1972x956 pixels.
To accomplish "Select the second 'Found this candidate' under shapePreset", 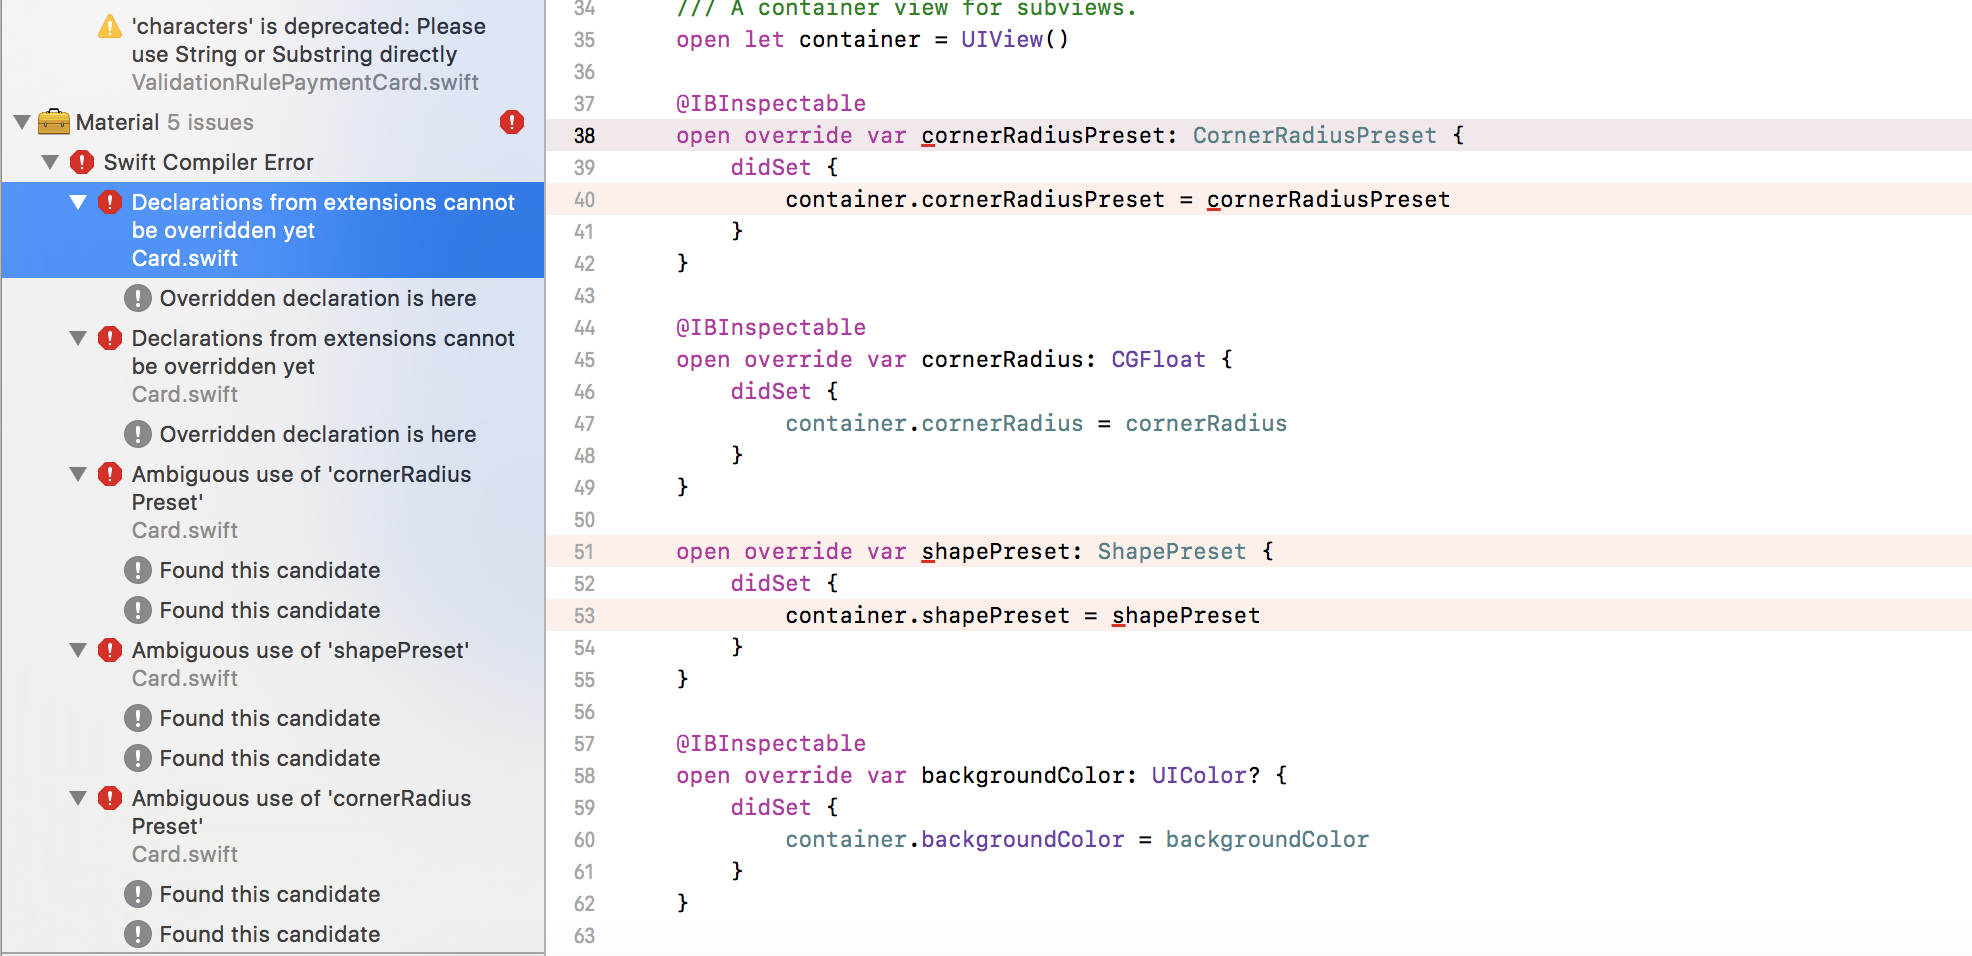I will pos(273,758).
